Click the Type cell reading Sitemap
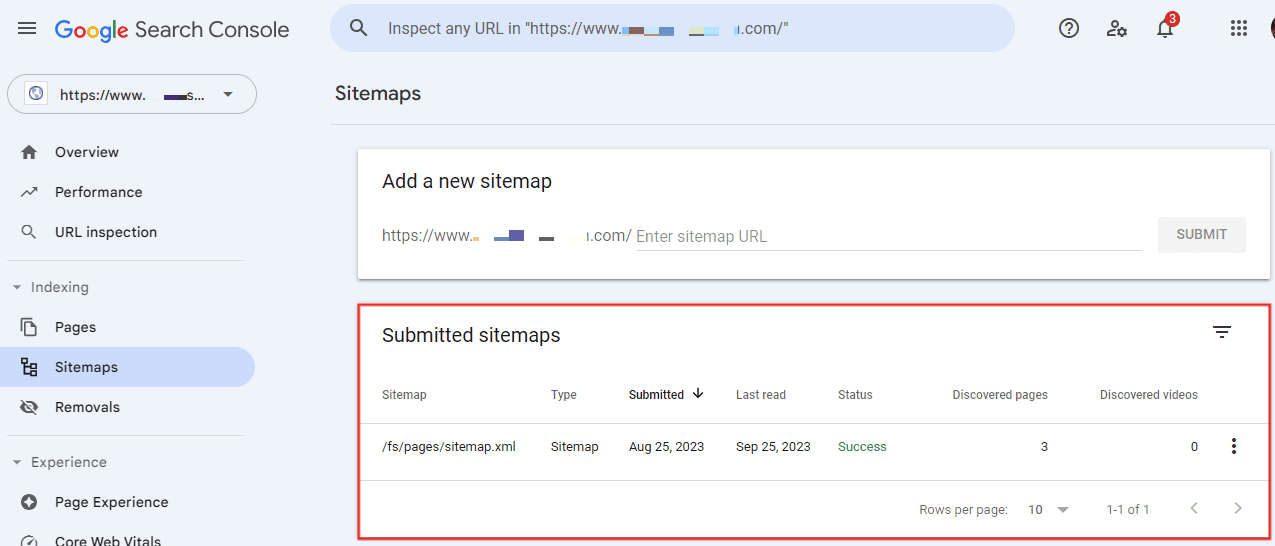Image resolution: width=1275 pixels, height=546 pixels. coord(575,447)
